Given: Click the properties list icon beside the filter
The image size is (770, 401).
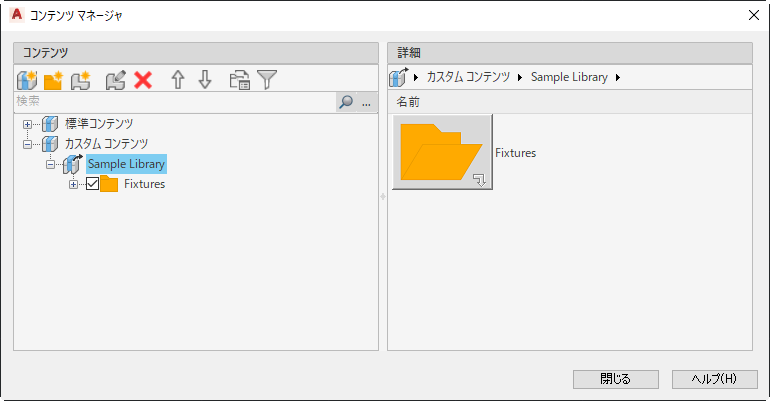Looking at the screenshot, I should [x=240, y=80].
